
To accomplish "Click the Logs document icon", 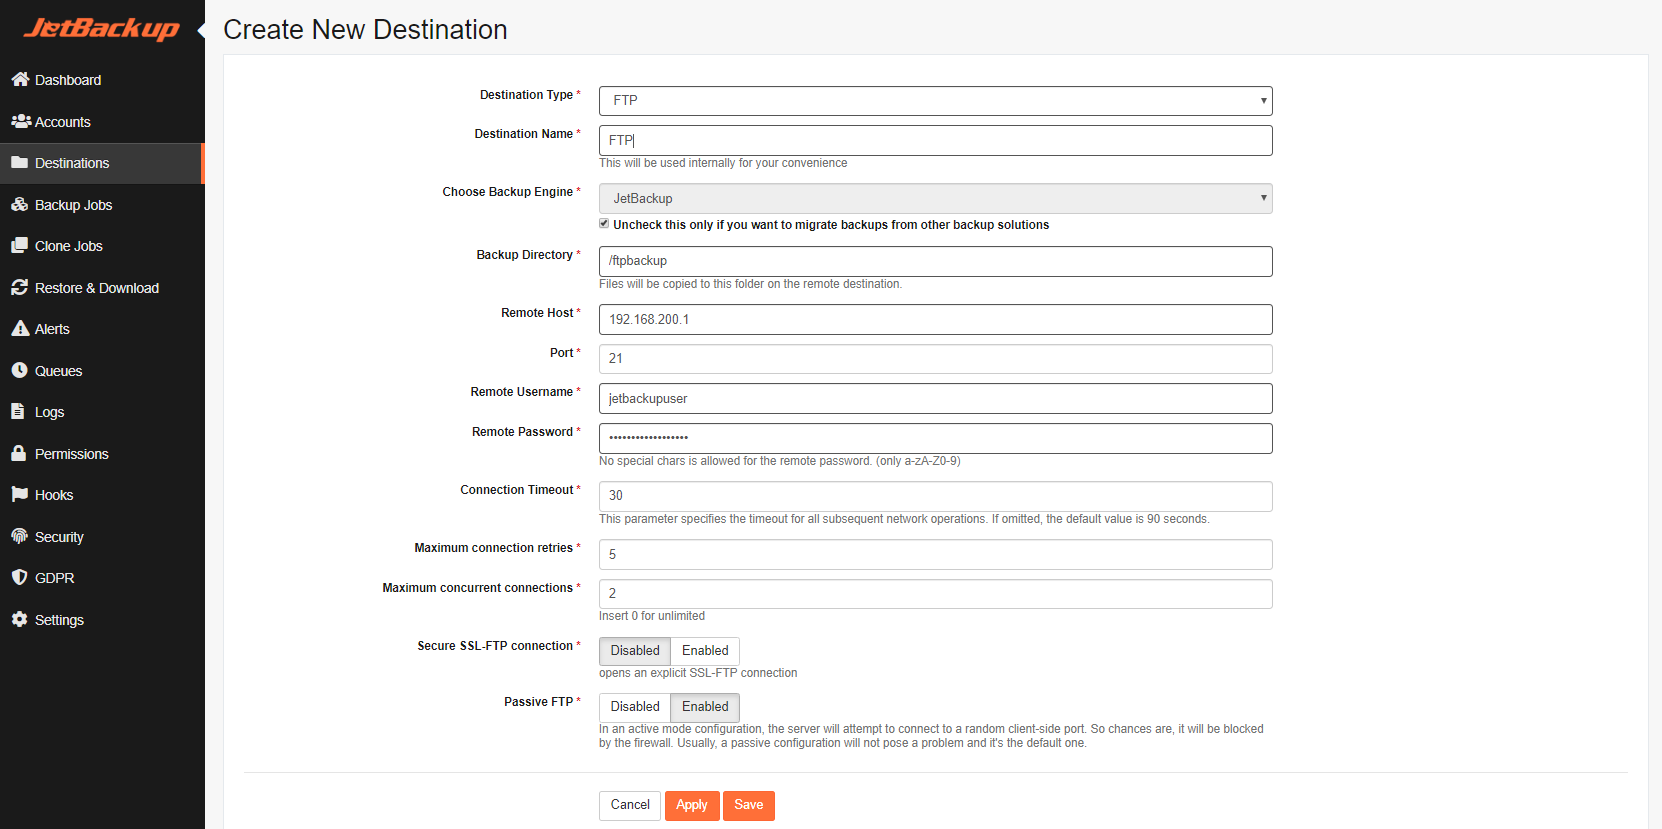I will tap(17, 411).
